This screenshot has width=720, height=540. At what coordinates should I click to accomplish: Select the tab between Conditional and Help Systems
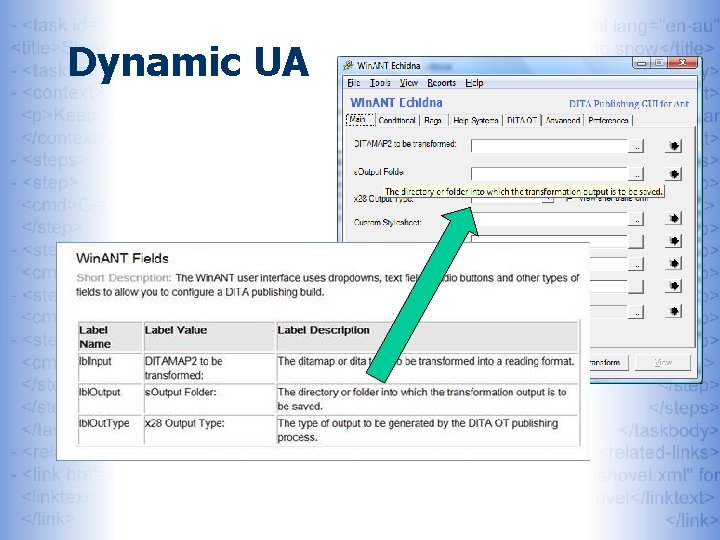coord(433,120)
